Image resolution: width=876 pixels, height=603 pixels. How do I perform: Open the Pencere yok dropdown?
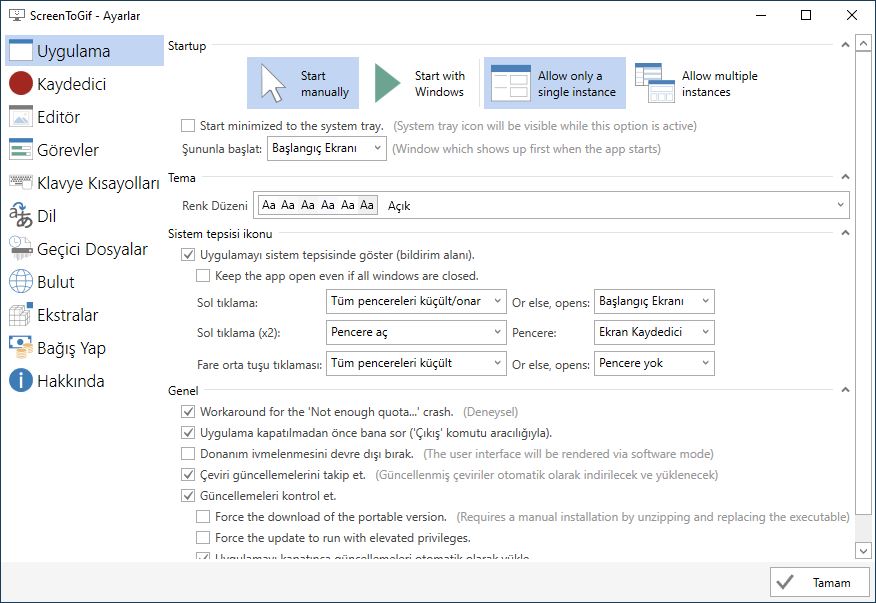(654, 363)
